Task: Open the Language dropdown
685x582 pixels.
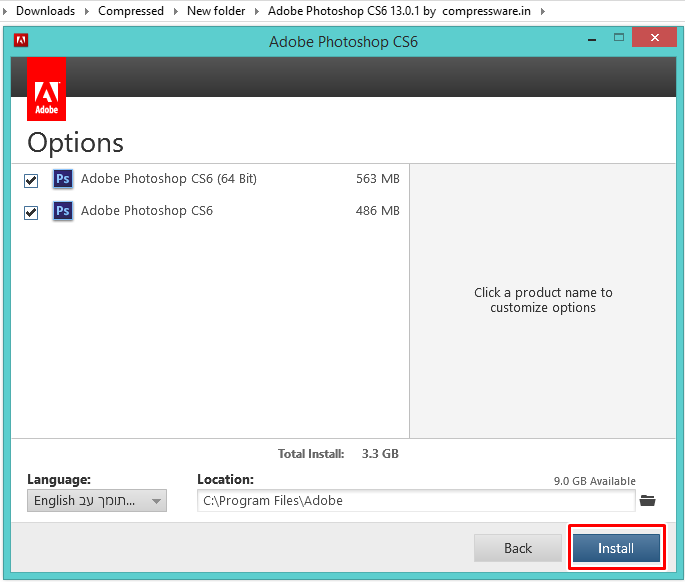Action: pos(97,500)
